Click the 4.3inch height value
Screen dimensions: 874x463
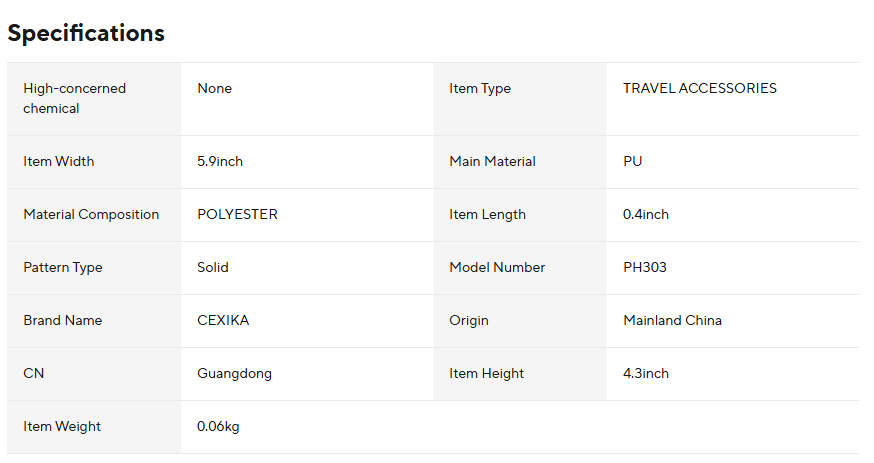645,373
